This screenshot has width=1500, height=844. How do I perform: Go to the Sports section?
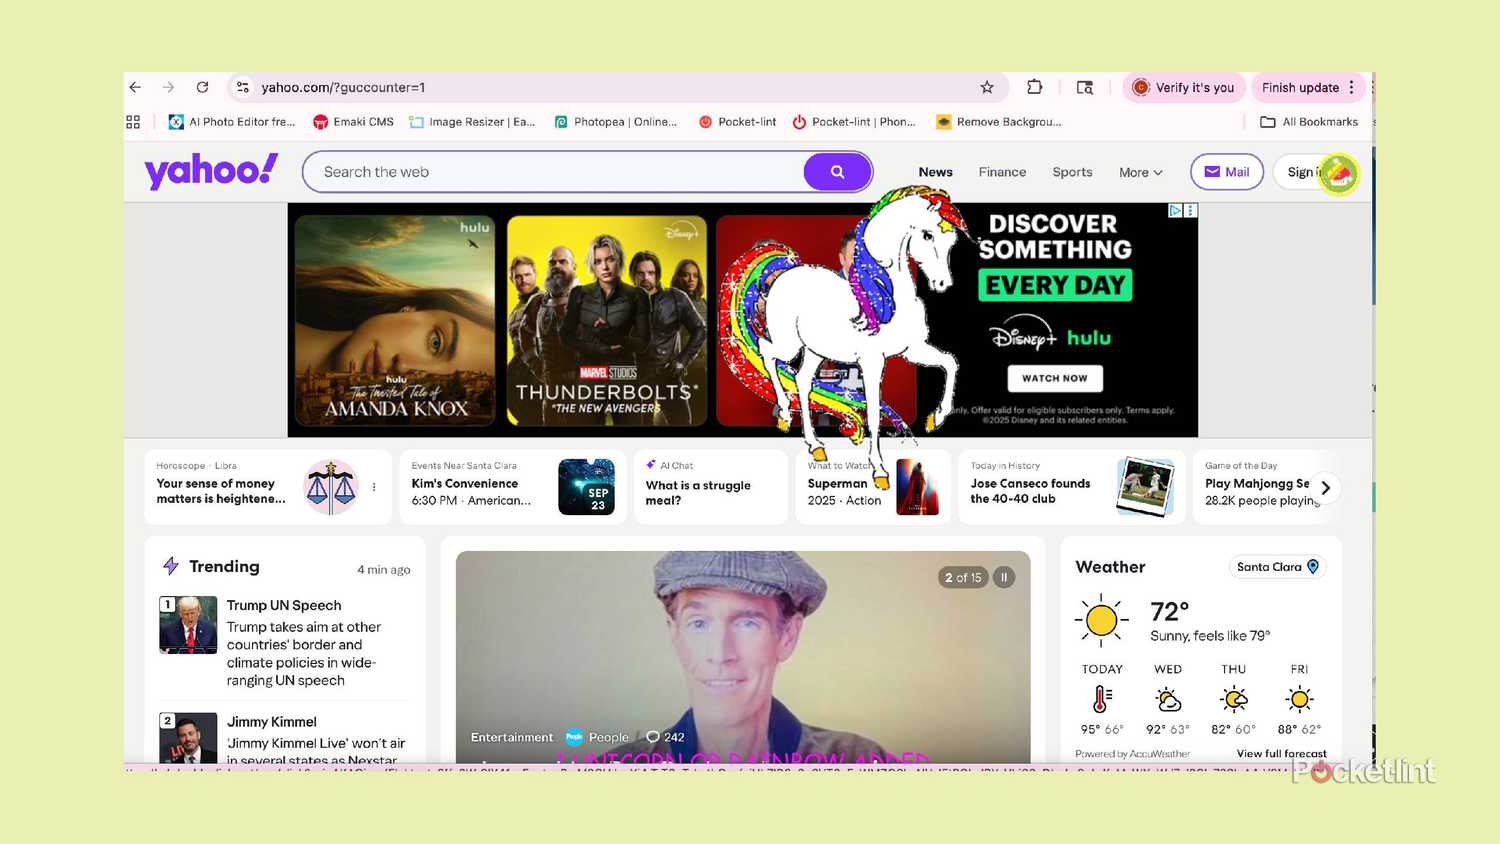(1072, 172)
